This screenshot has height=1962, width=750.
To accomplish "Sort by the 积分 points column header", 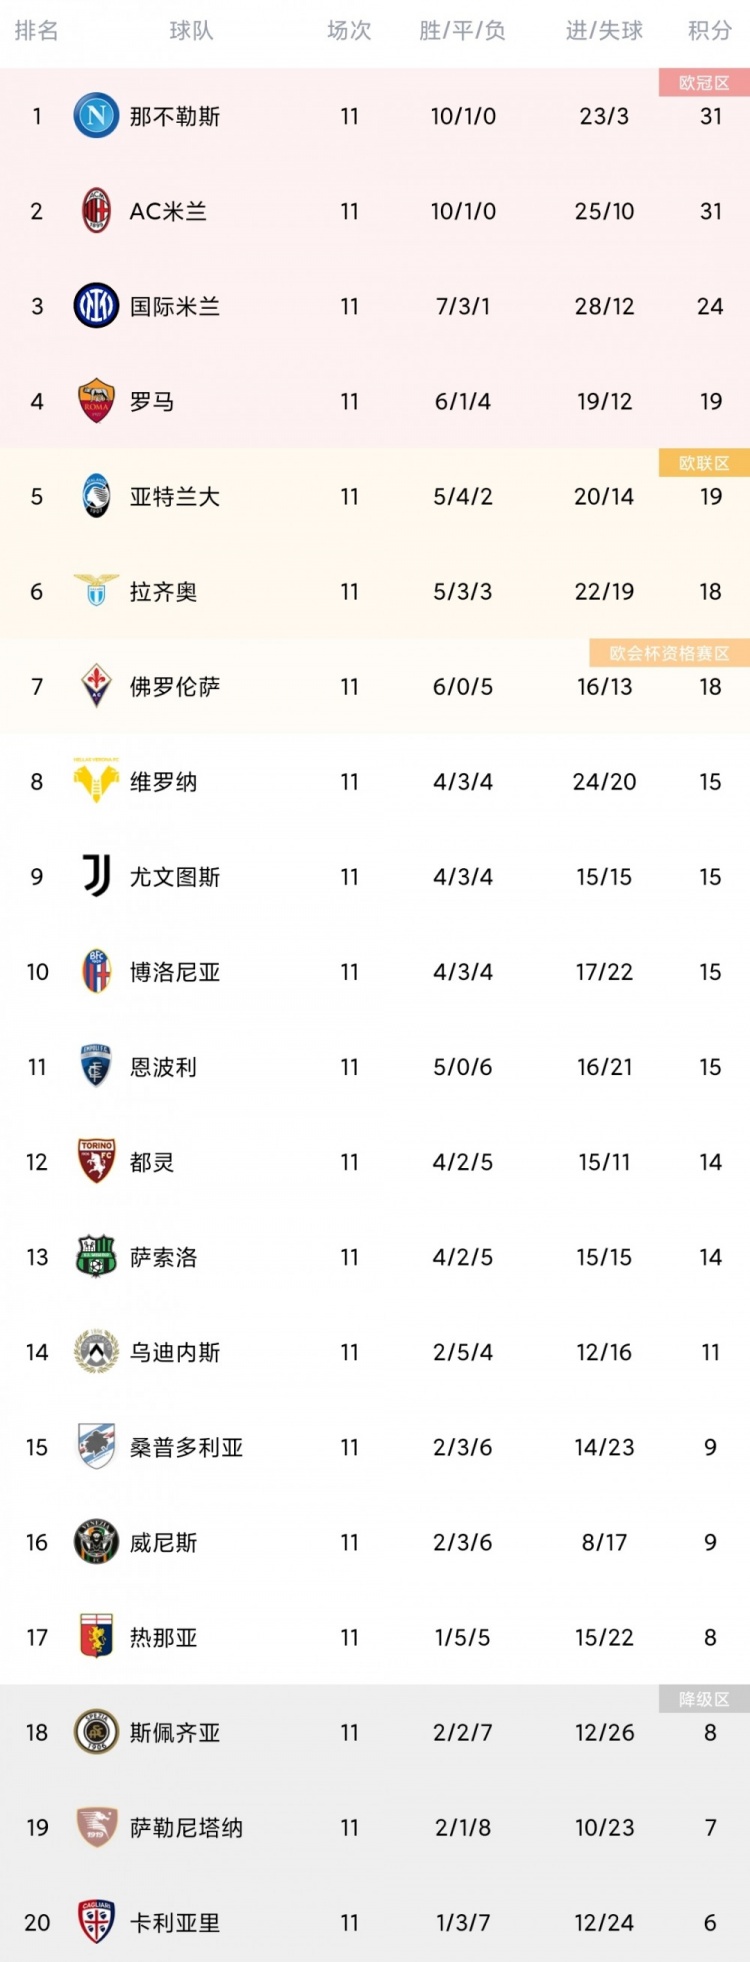I will (710, 31).
